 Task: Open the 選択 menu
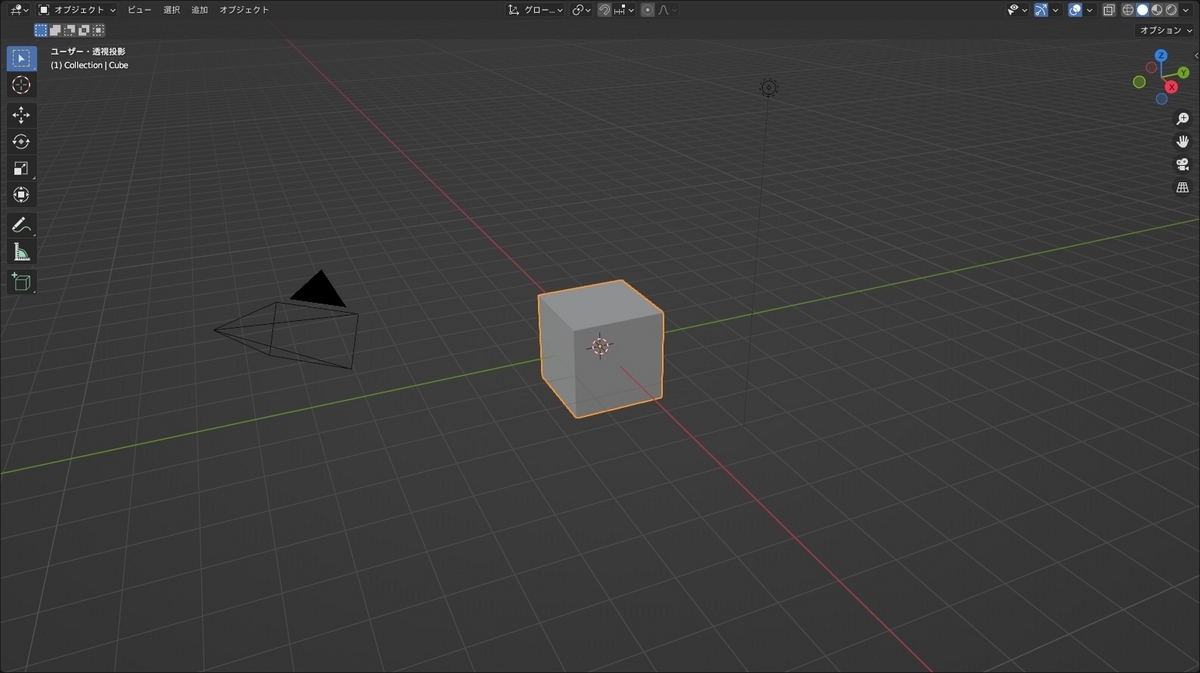(171, 10)
